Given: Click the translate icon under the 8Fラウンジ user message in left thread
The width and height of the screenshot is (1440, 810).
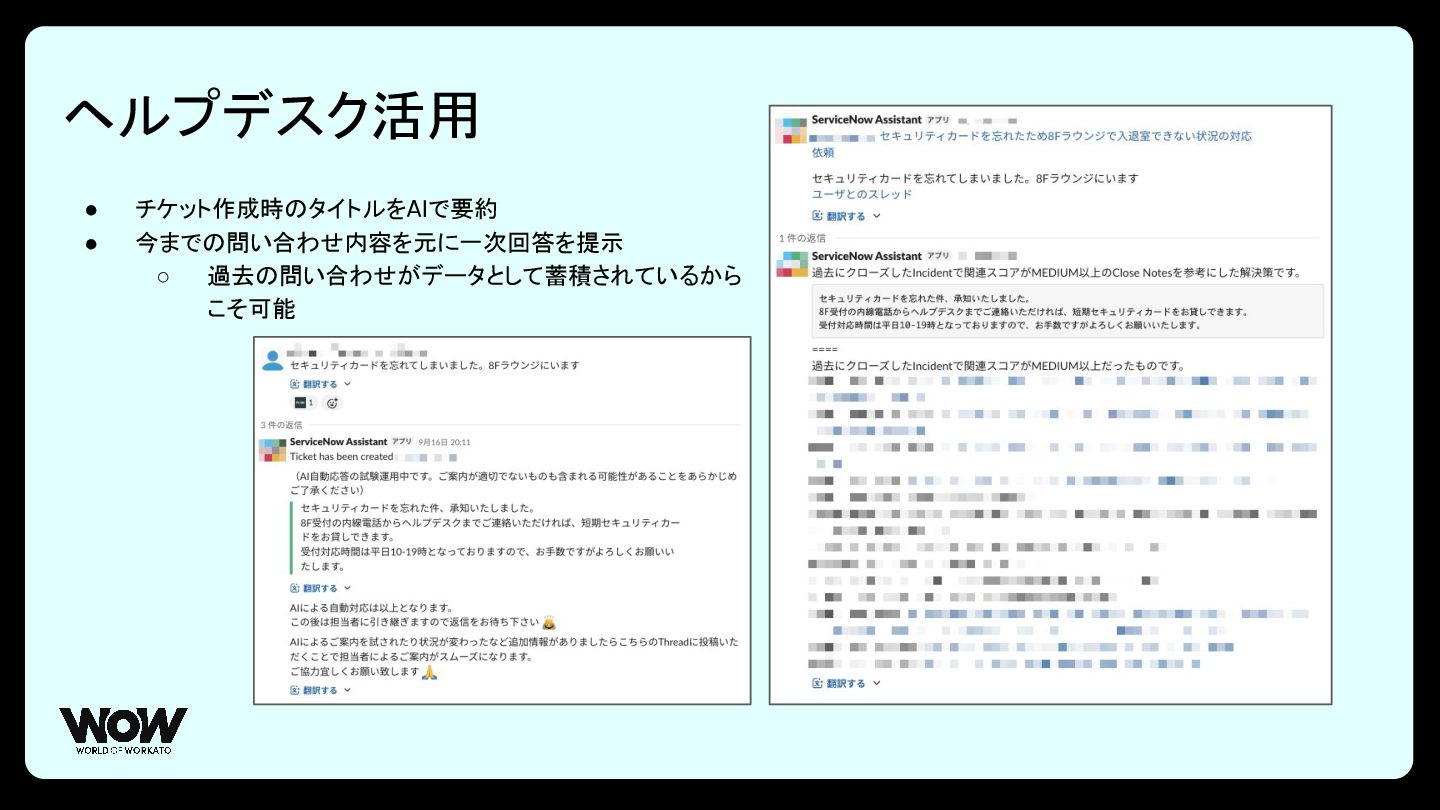Looking at the screenshot, I should pos(295,384).
